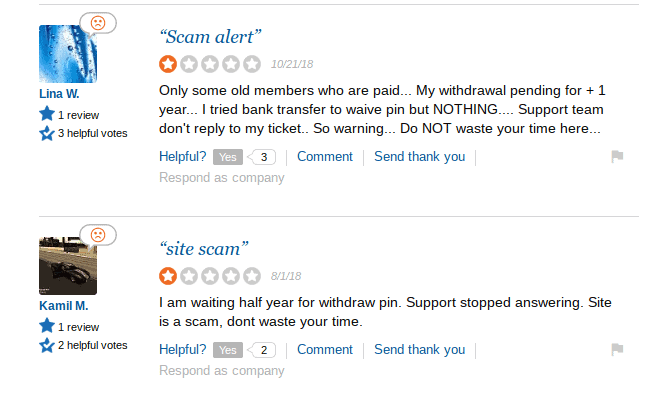Open Kamil M. profile name link
Screen dimensions: 654x395
[64, 306]
